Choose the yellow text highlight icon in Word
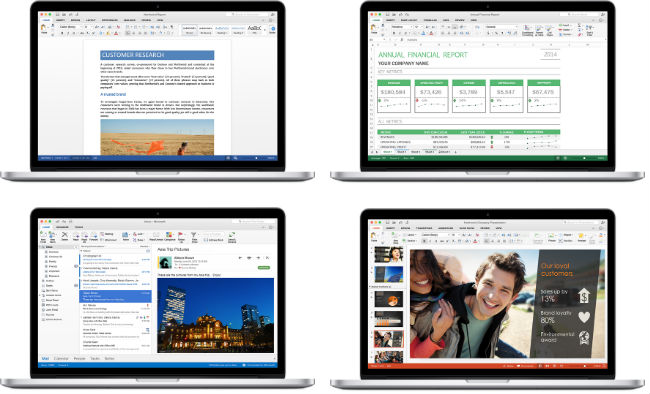 coord(108,33)
